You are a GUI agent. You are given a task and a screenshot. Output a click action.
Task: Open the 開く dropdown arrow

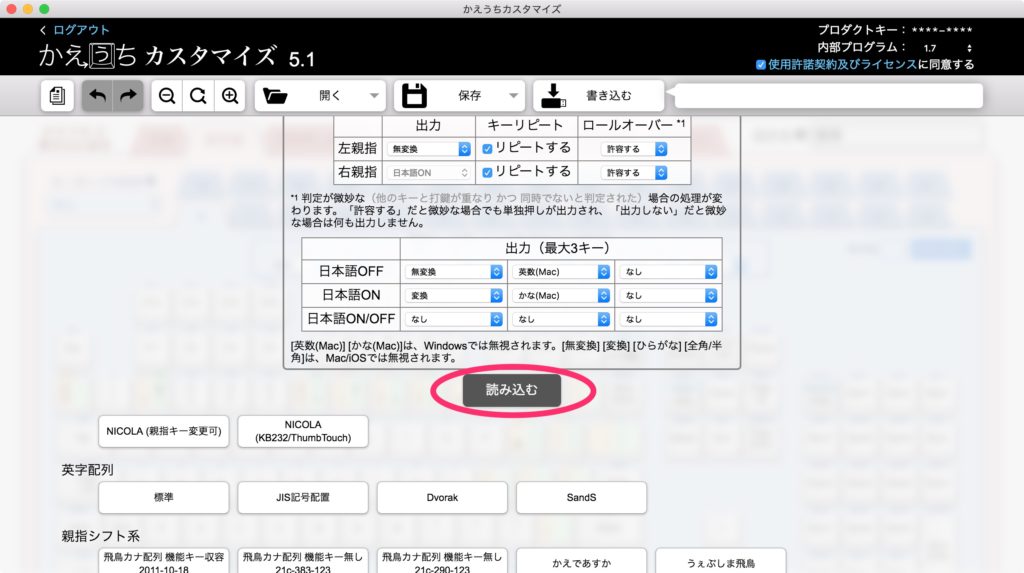[x=374, y=96]
